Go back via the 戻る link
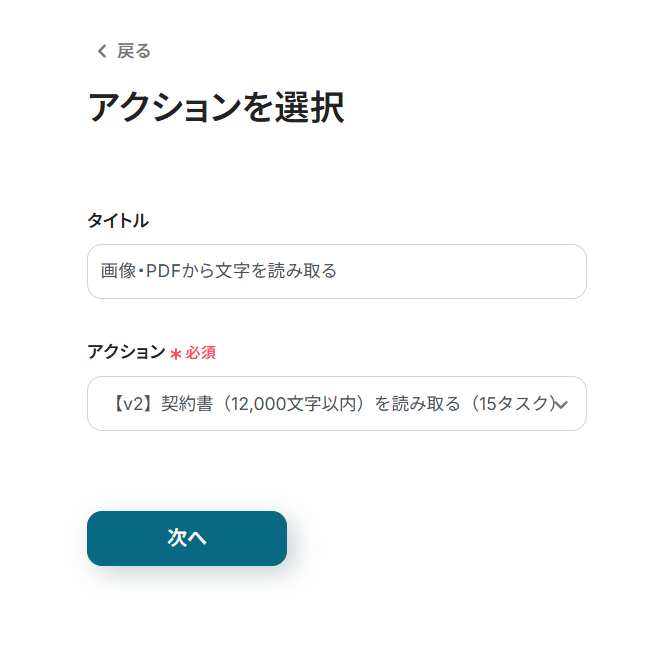Image resolution: width=672 pixels, height=648 pixels. [134, 51]
